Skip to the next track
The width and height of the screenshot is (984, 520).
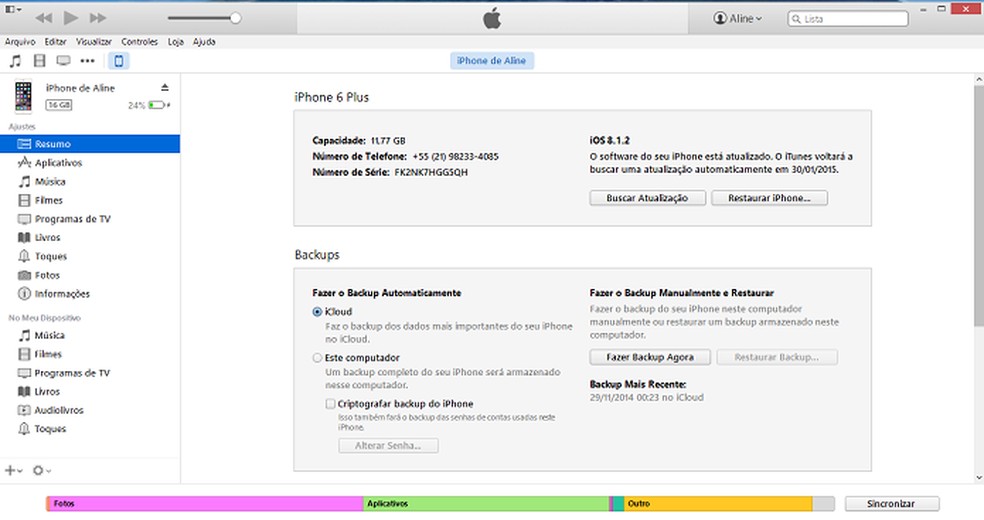[97, 18]
